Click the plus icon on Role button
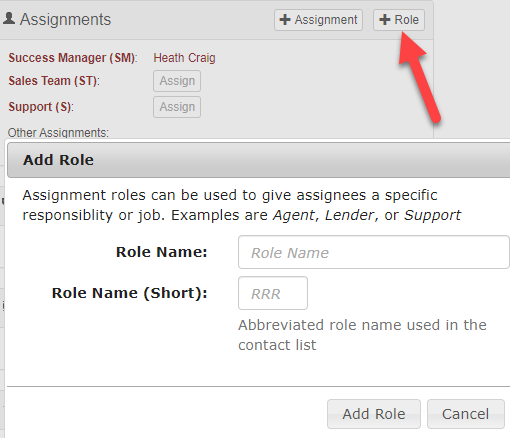The width and height of the screenshot is (510, 438). coord(385,20)
